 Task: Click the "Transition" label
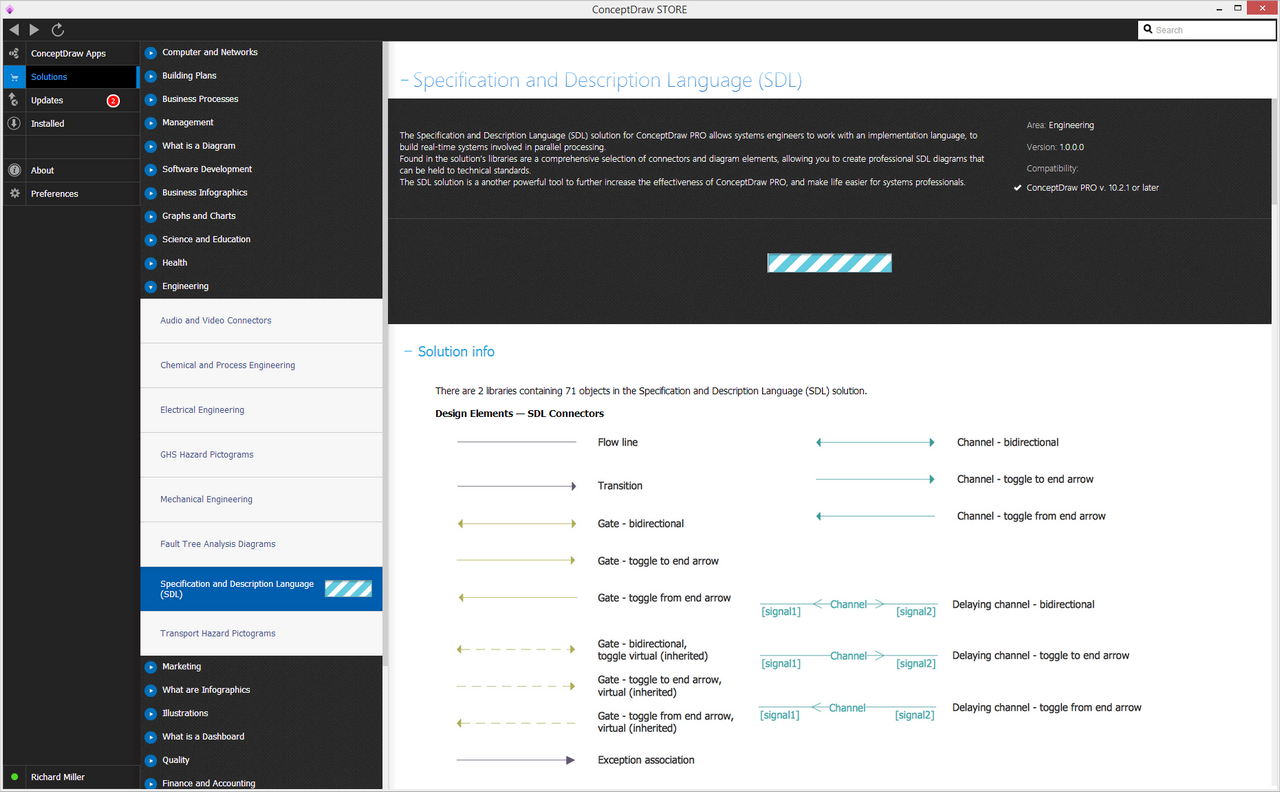coord(620,486)
